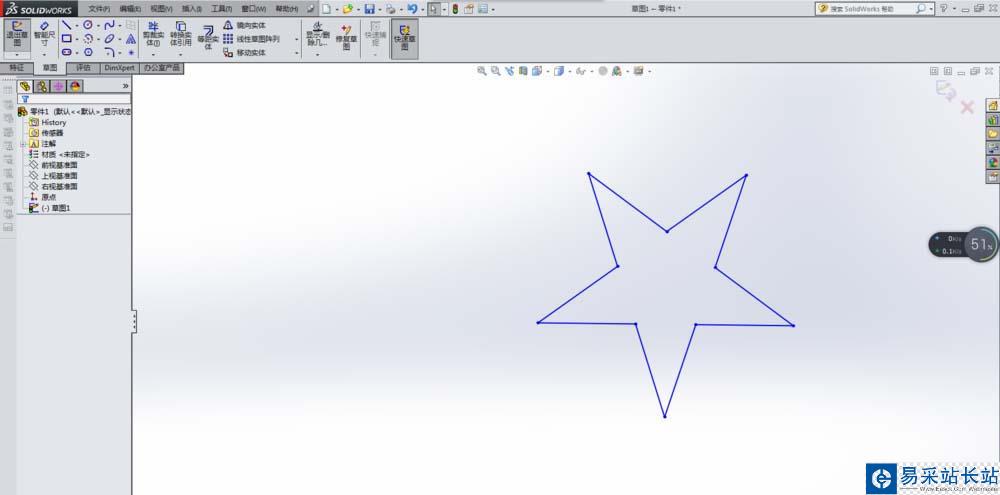Activate the Spline sketch tool
Viewport: 1000px width, 495px height.
110,25
